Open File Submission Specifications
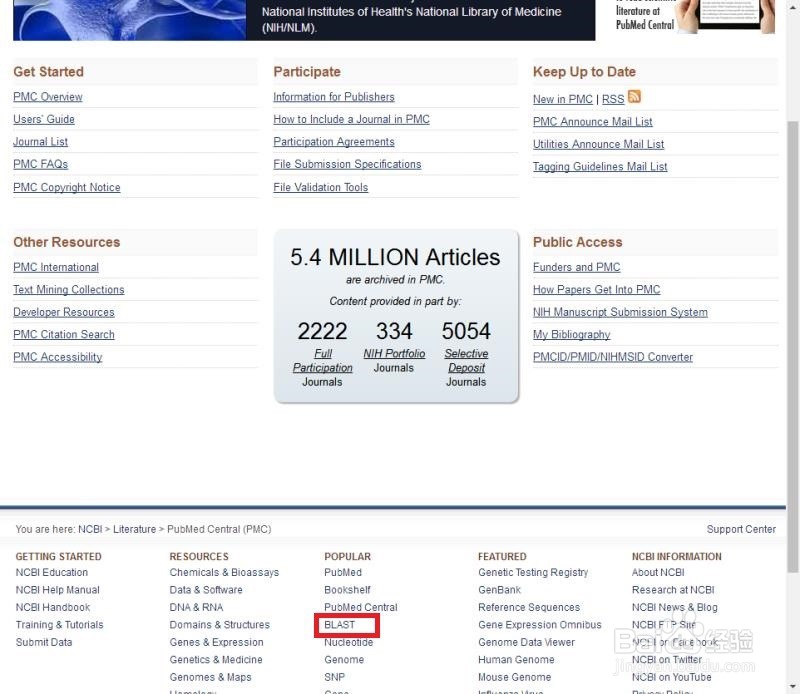 point(347,164)
